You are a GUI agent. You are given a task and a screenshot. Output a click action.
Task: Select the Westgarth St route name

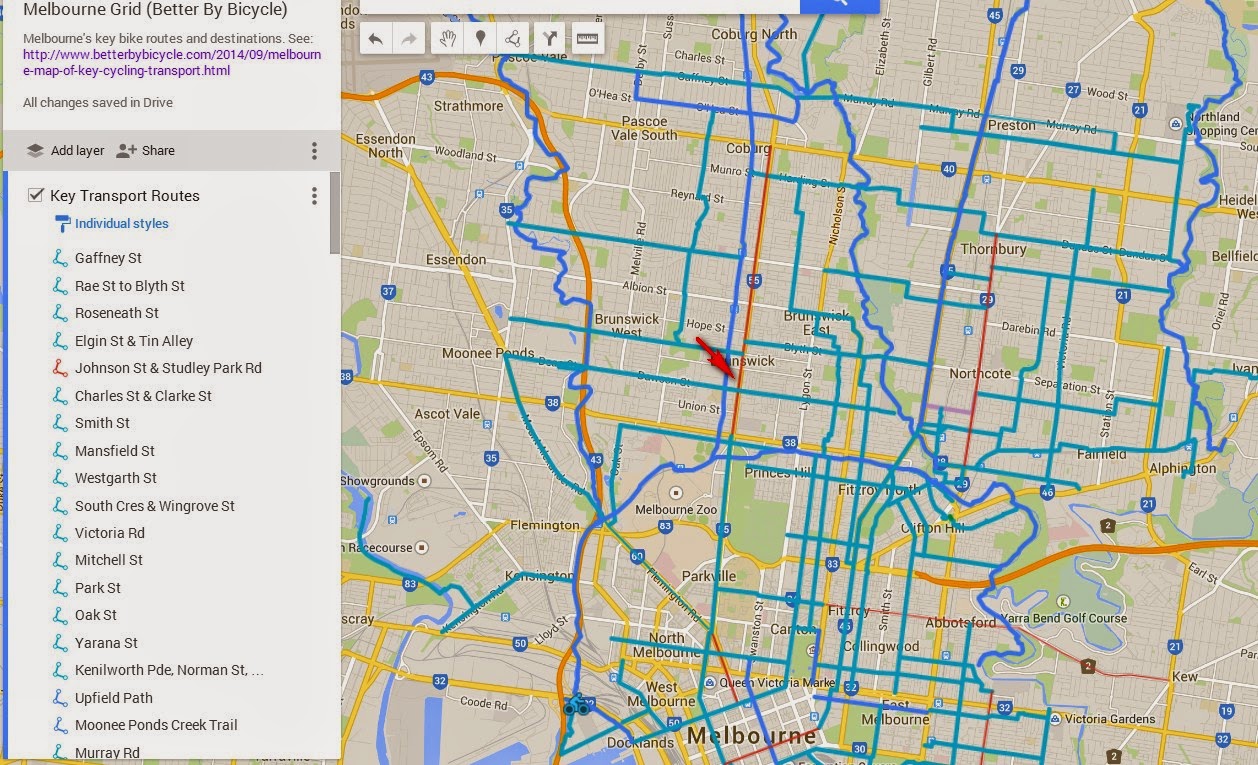(116, 478)
